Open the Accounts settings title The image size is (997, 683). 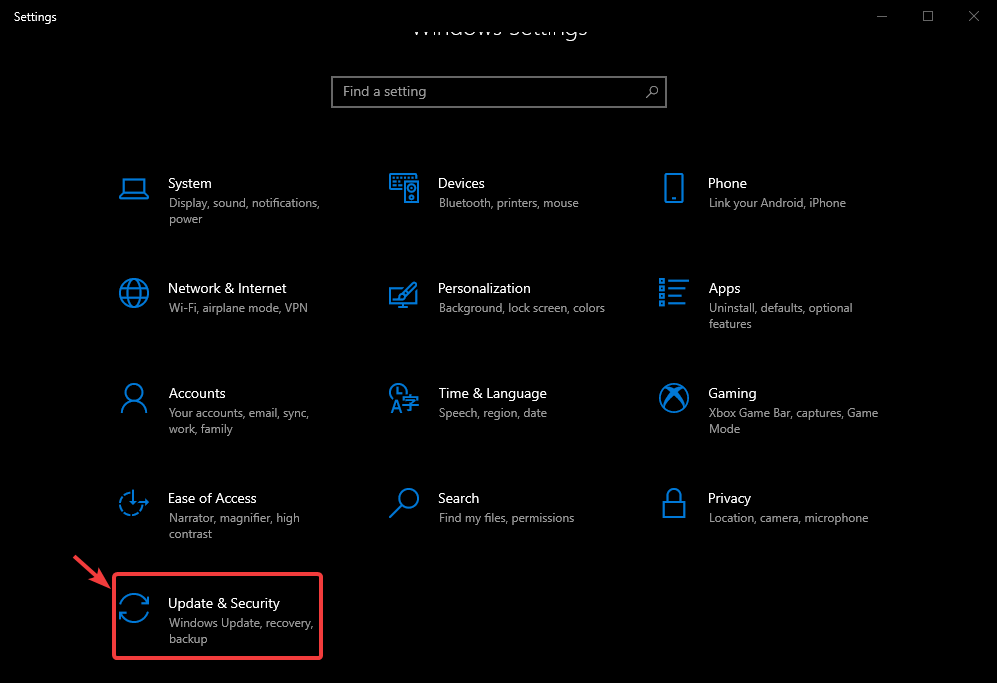click(197, 393)
